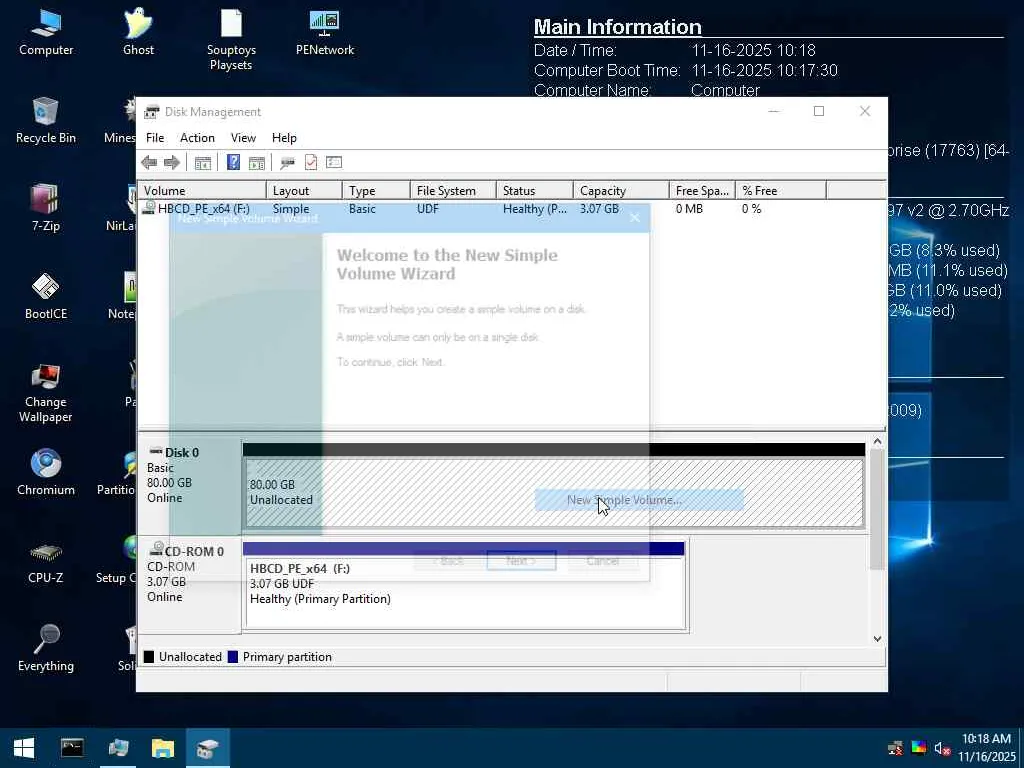Image resolution: width=1024 pixels, height=768 pixels.
Task: Sort by the Capacity column header
Action: click(x=621, y=191)
